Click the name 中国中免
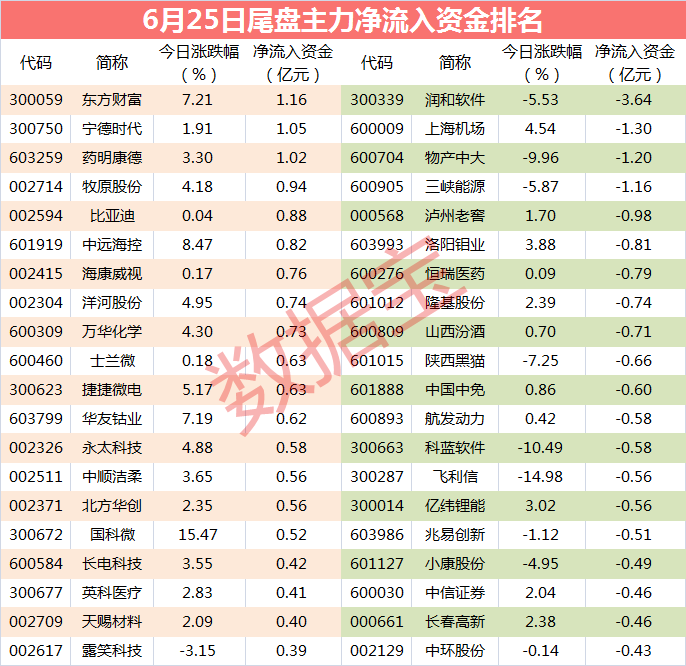This screenshot has width=686, height=666. (x=455, y=389)
